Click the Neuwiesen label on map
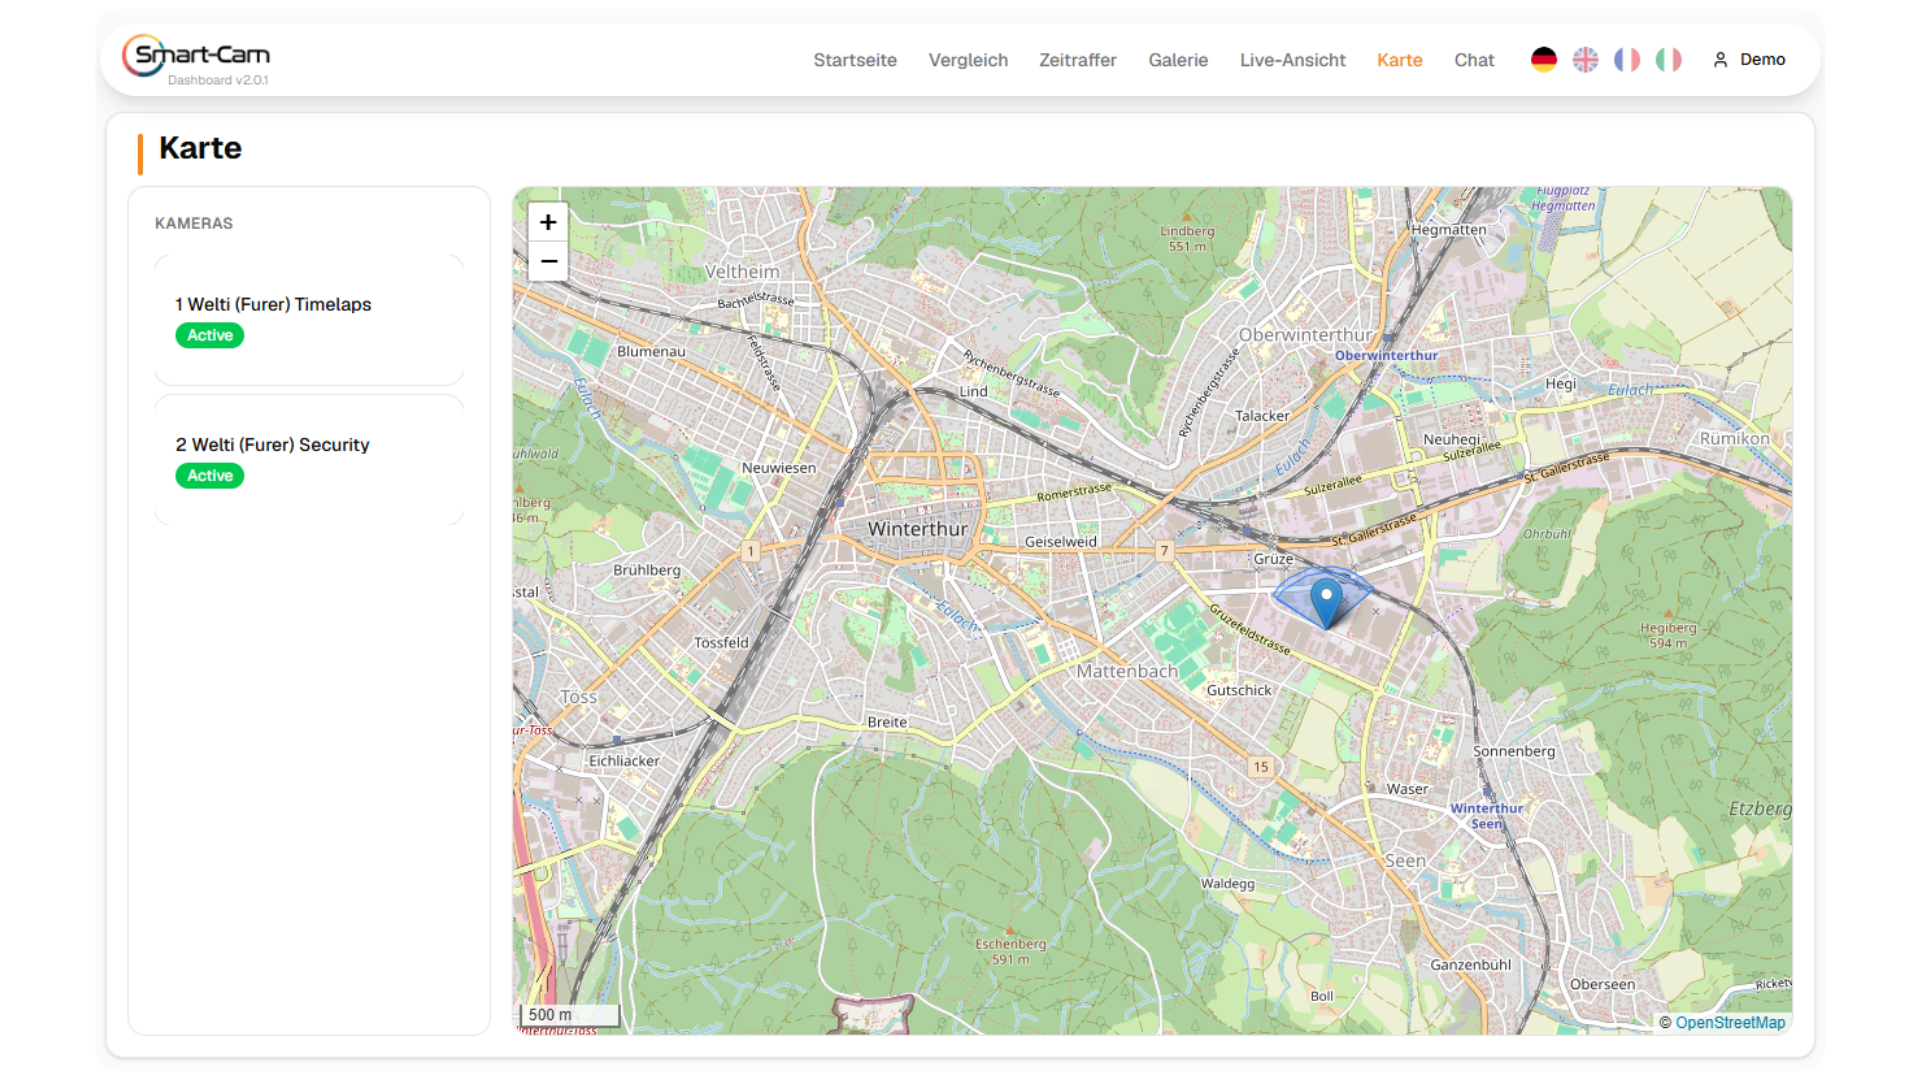The image size is (1920, 1080). (778, 468)
